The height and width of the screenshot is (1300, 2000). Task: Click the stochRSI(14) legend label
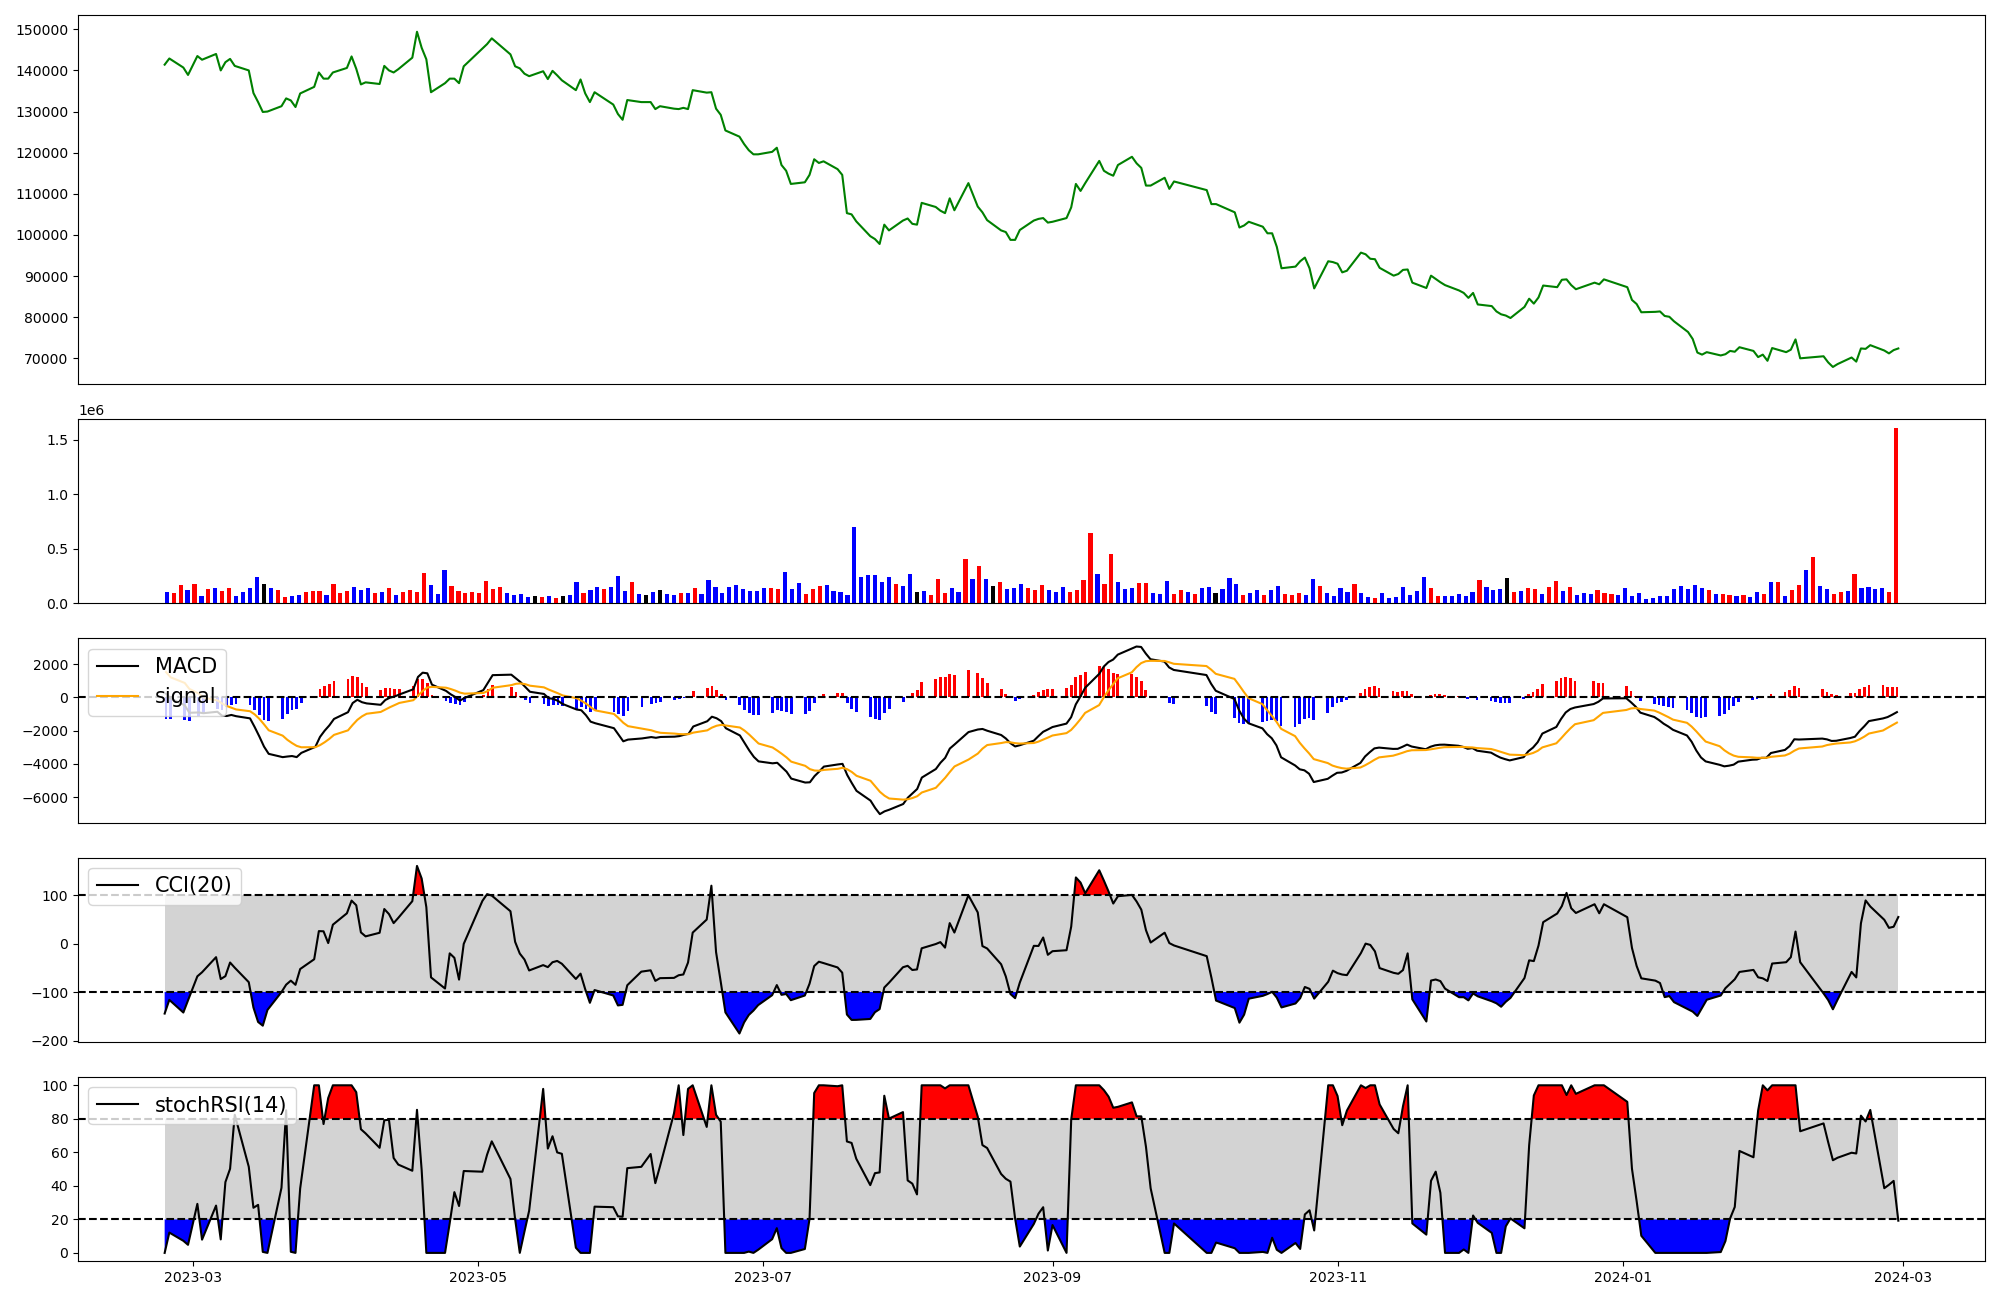pos(220,1105)
